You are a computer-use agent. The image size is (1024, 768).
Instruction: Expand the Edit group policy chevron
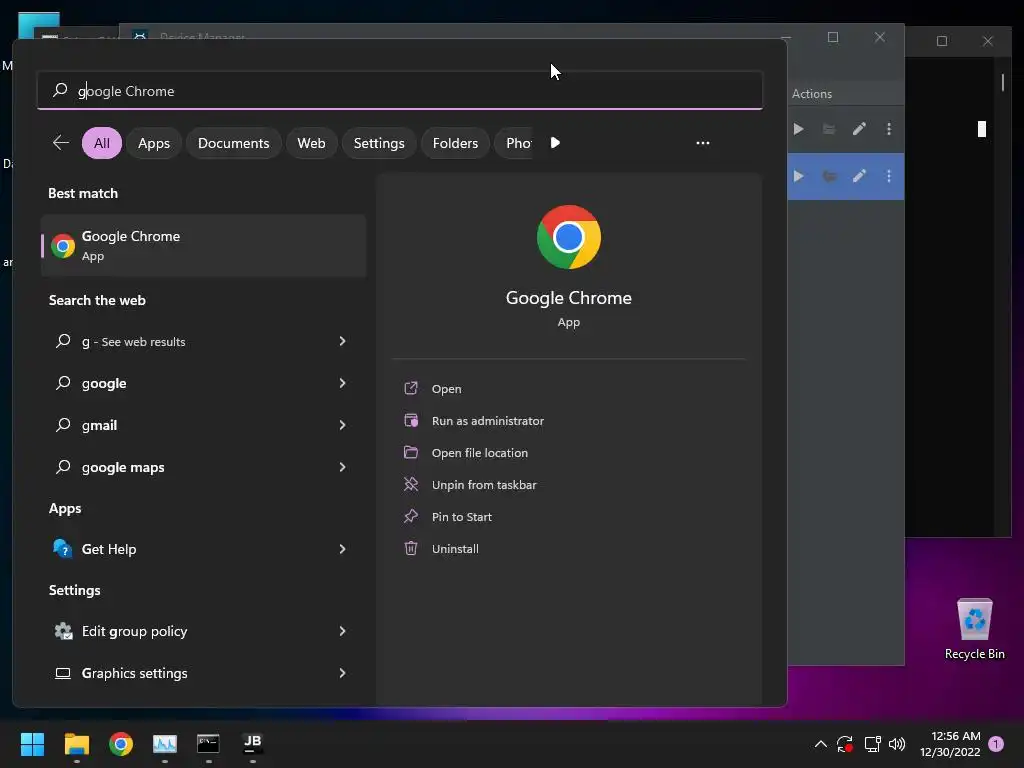point(342,631)
